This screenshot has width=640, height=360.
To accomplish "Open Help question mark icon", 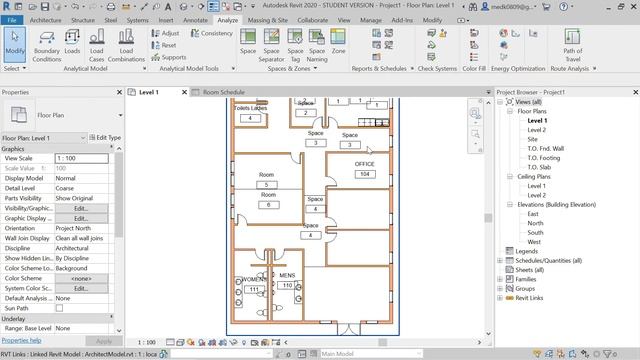I will click(563, 7).
